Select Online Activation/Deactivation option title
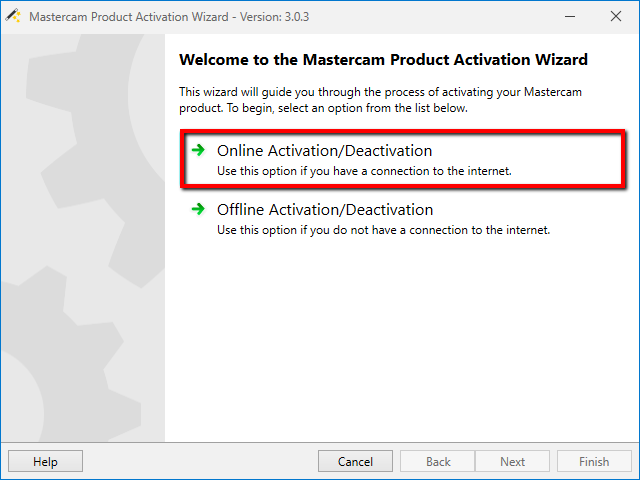This screenshot has height=480, width=640. pos(324,151)
